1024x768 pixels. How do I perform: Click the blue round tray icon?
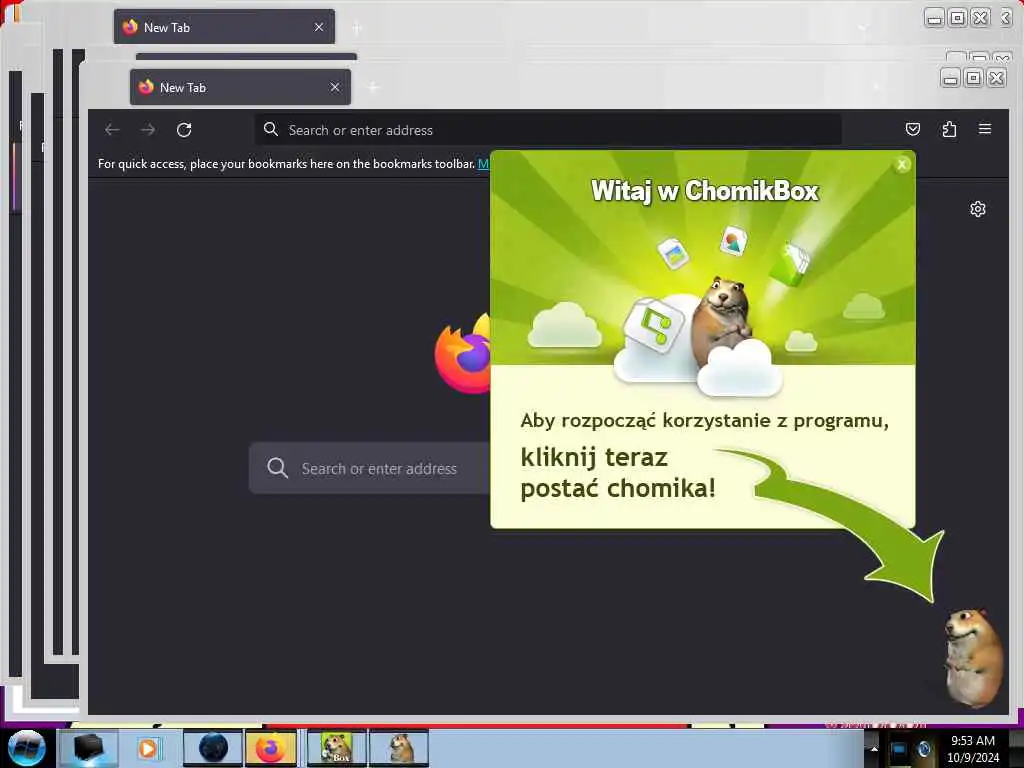coord(924,749)
